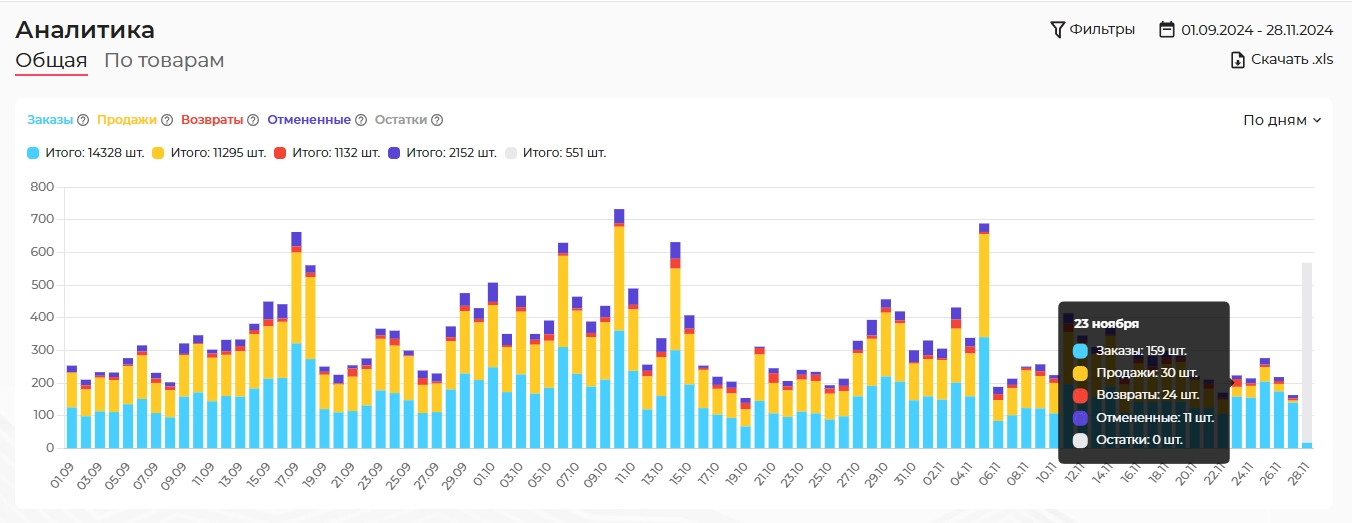Open the По дням grouping dropdown

(x=1282, y=120)
